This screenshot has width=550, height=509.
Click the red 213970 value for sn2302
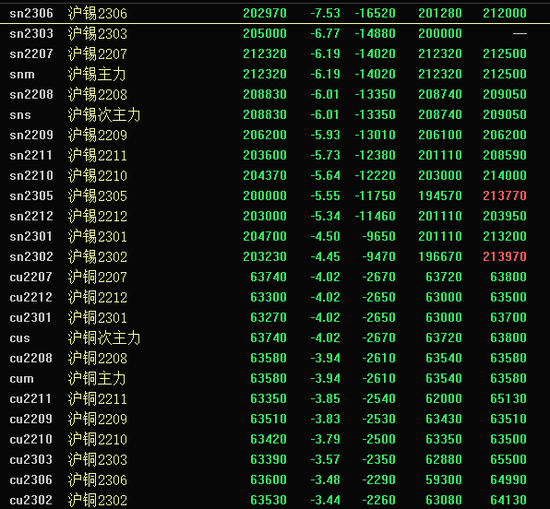click(x=505, y=257)
